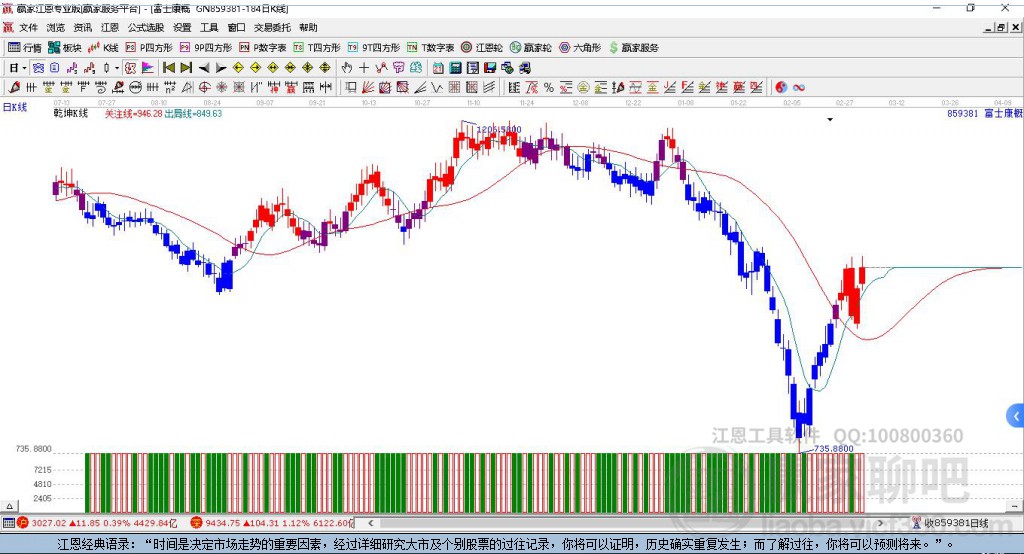The height and width of the screenshot is (554, 1024).
Task: Switch to K线 chart view
Action: (103, 48)
